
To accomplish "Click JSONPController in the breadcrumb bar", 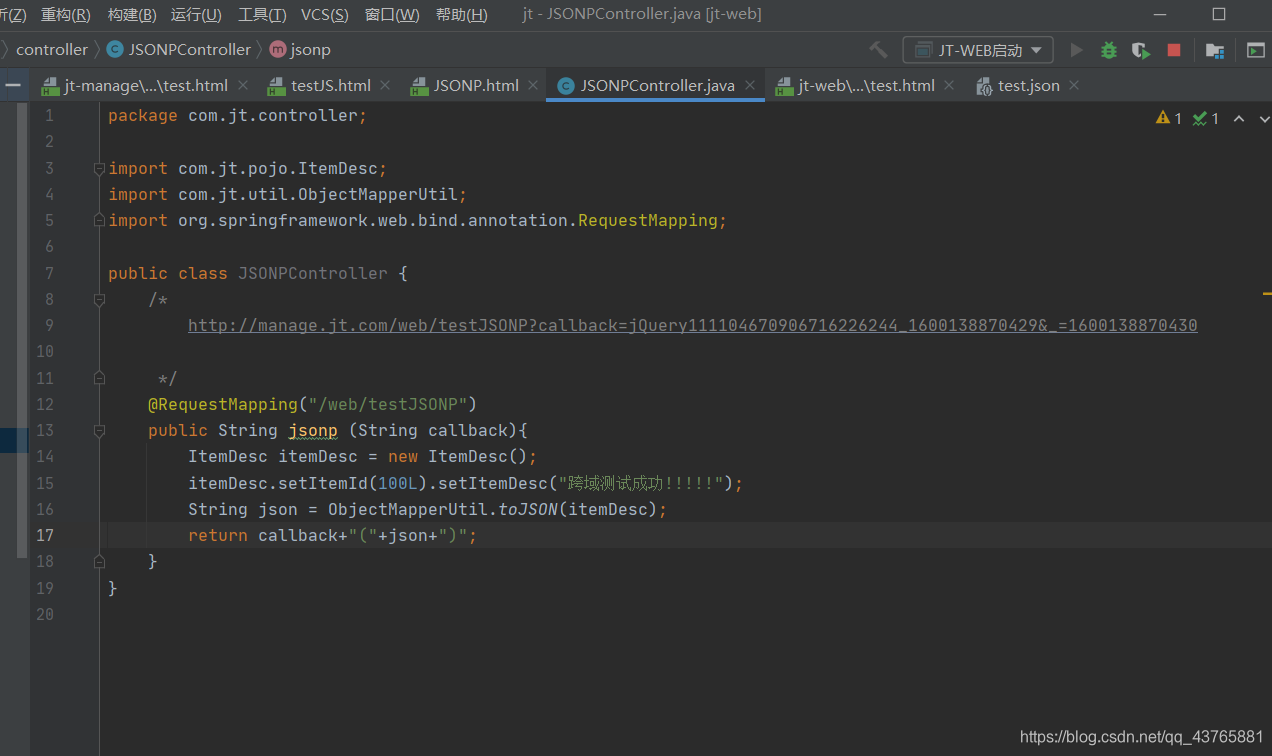I will pos(179,49).
